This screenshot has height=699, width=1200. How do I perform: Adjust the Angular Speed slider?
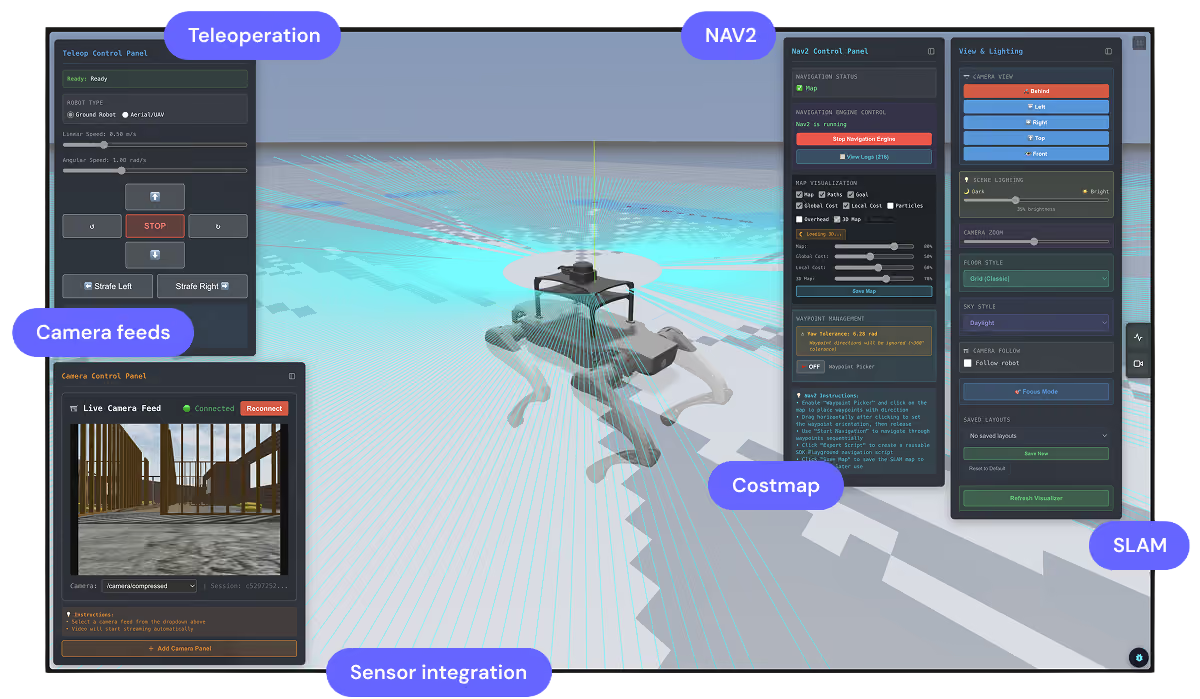click(155, 171)
